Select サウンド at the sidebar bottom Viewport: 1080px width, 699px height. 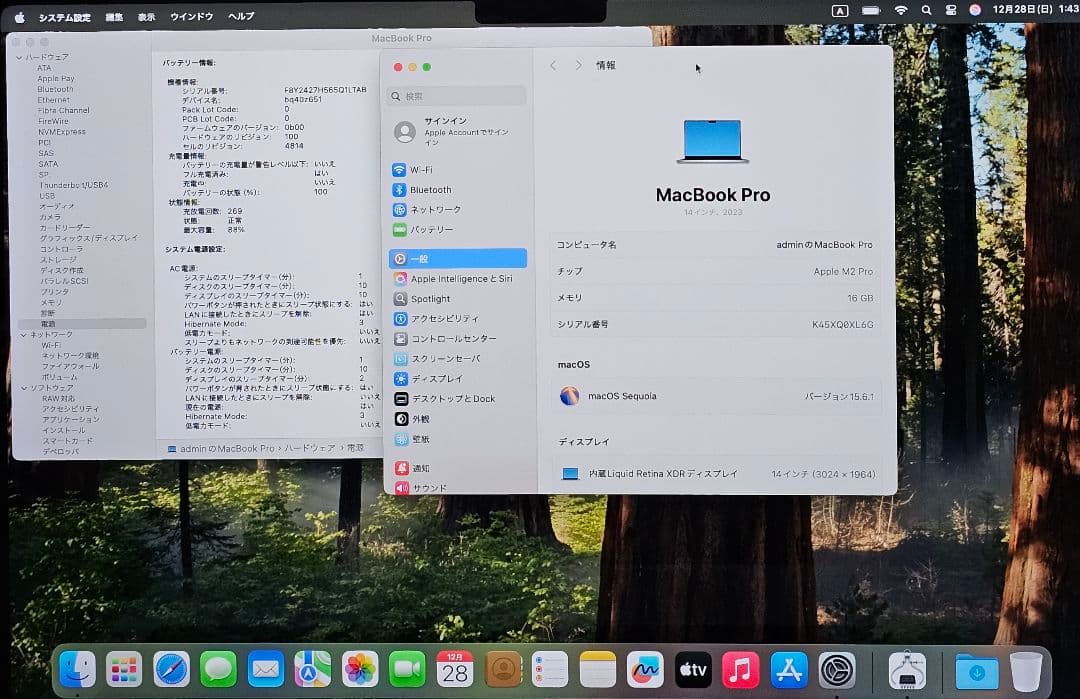(430, 487)
